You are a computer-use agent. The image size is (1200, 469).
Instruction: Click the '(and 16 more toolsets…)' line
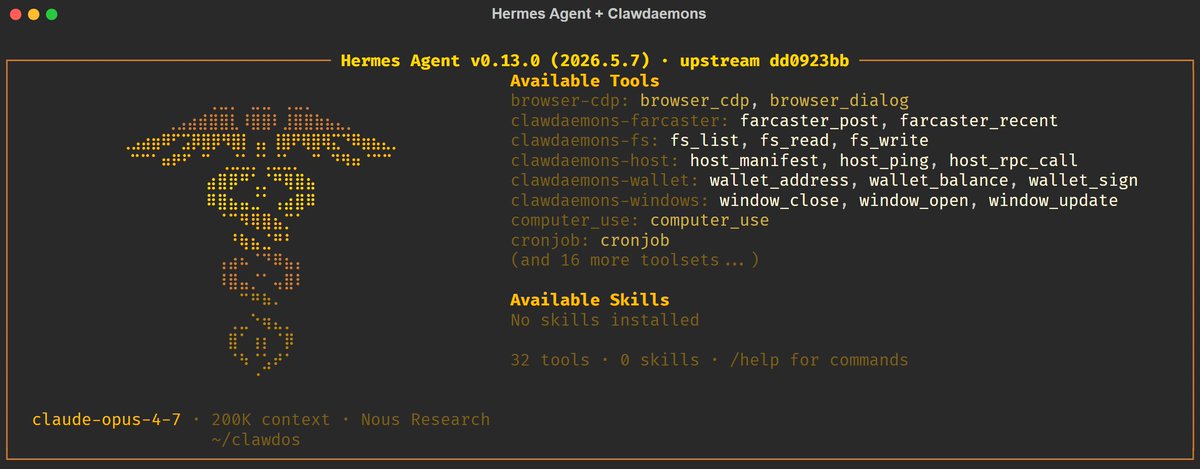[x=635, y=261]
